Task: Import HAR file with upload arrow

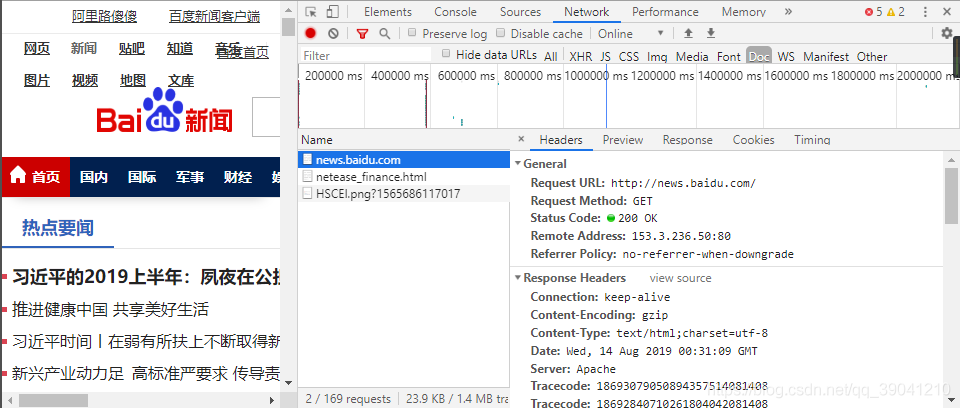Action: (688, 33)
